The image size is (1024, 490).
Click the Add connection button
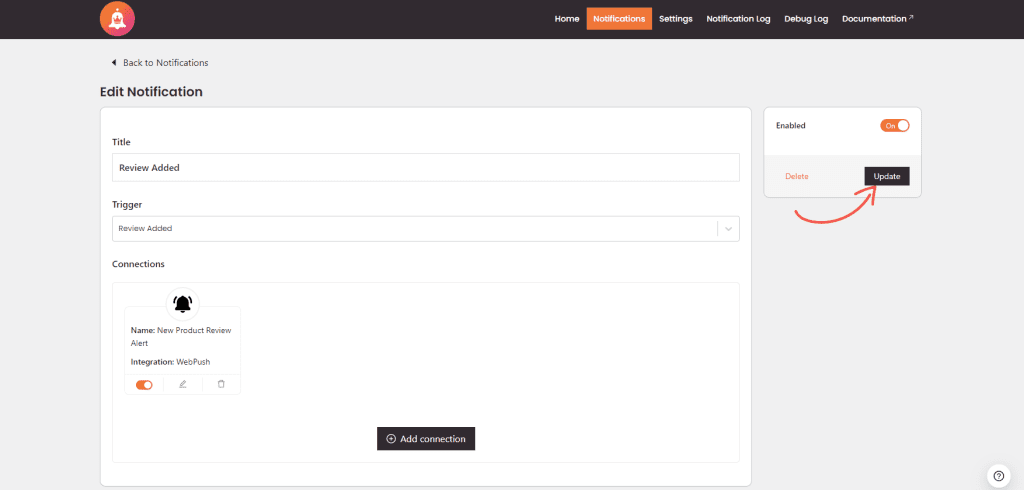tap(426, 439)
